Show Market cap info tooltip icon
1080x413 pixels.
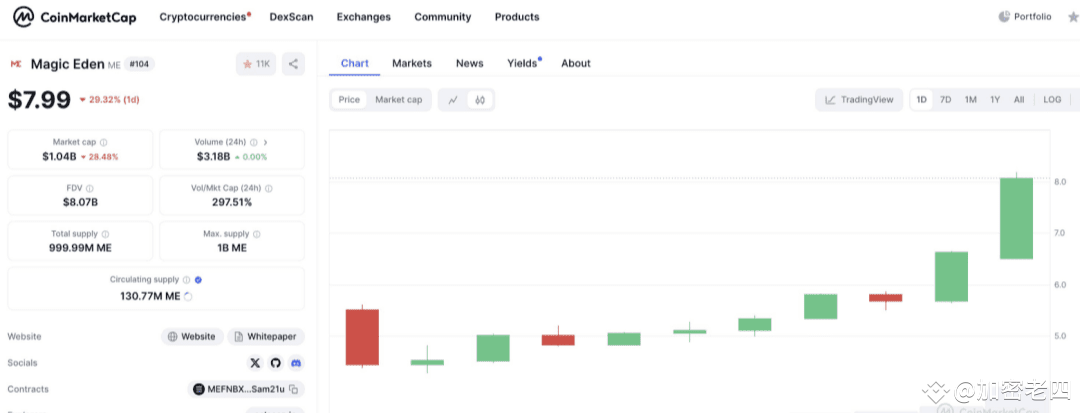(x=103, y=142)
